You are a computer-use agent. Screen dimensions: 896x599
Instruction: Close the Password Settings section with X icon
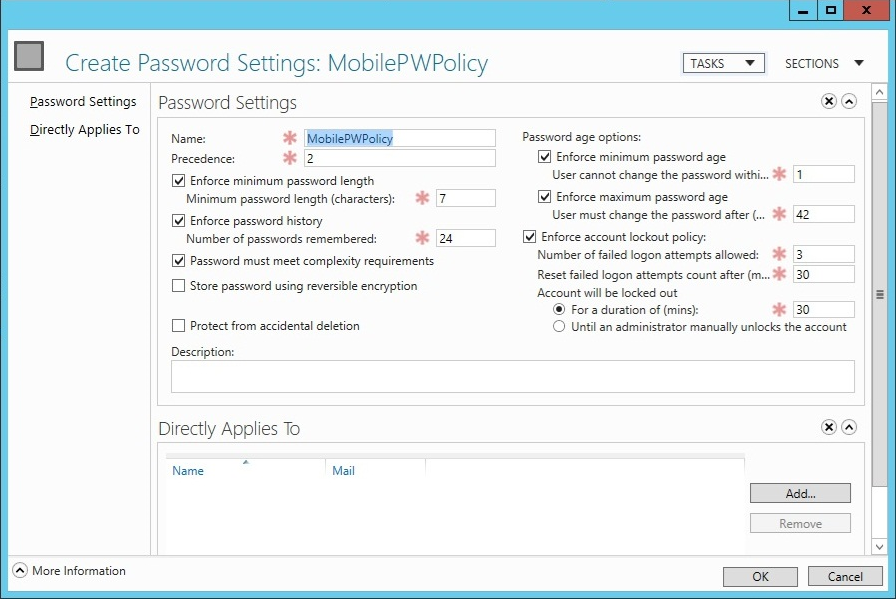pos(829,101)
